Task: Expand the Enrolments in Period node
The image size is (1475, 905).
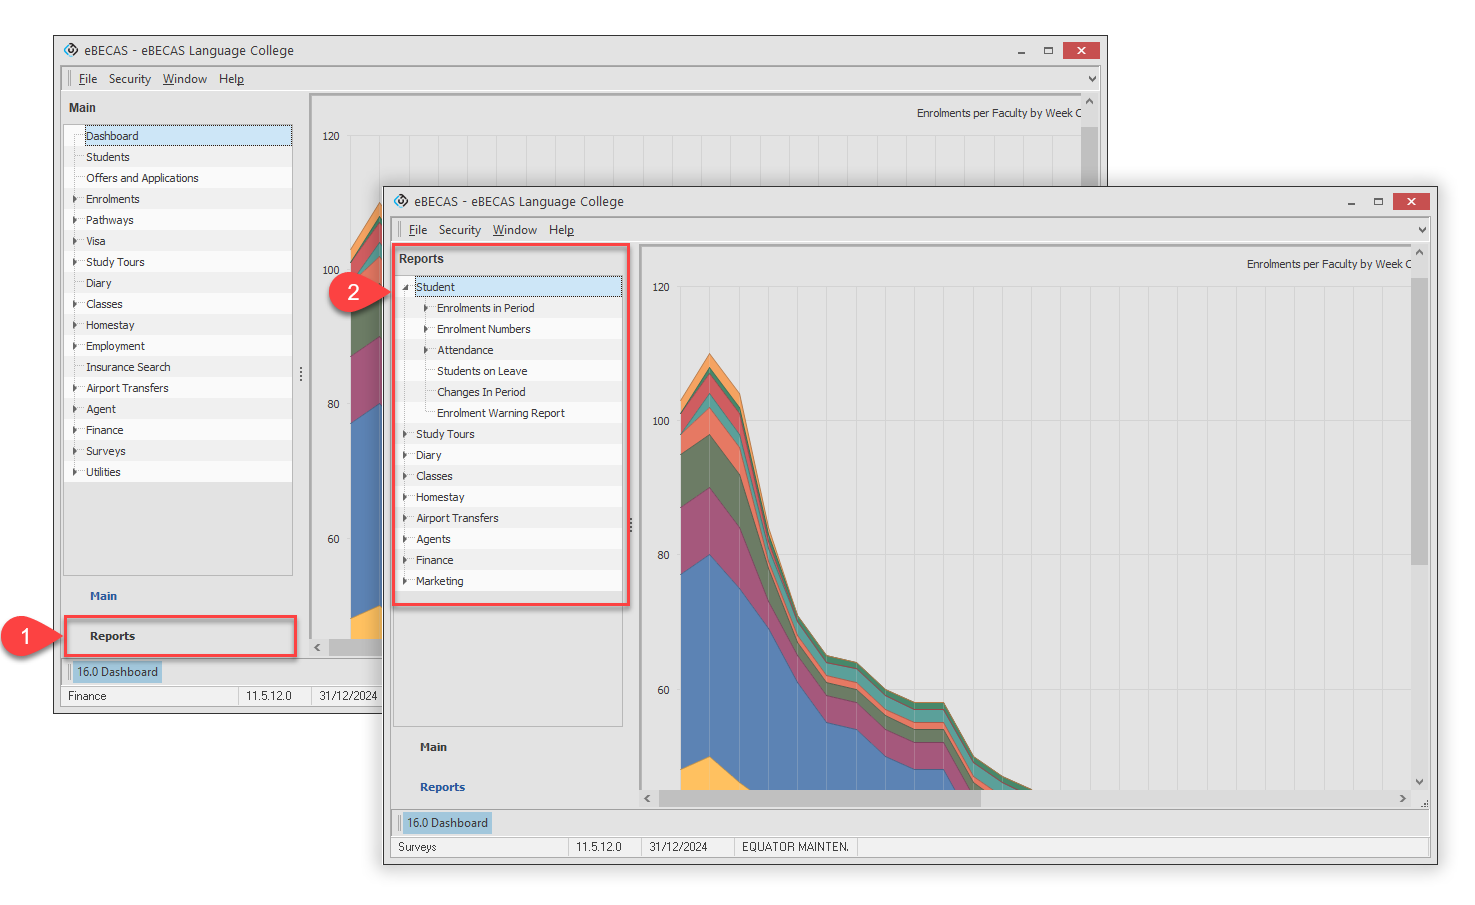Action: point(427,308)
